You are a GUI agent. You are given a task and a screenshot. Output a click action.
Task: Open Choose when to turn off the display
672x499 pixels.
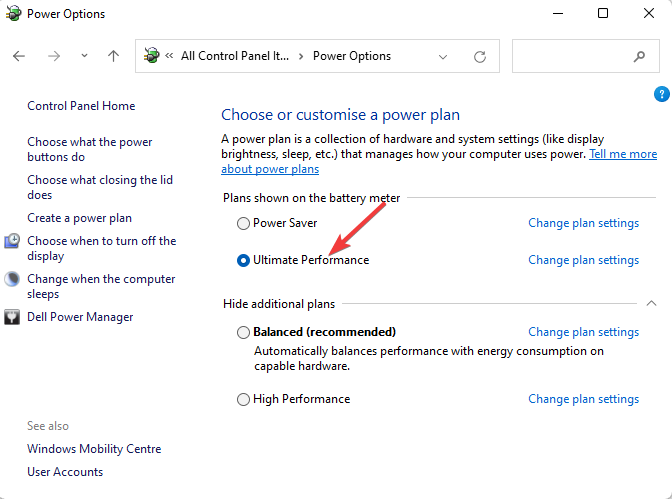tap(102, 248)
